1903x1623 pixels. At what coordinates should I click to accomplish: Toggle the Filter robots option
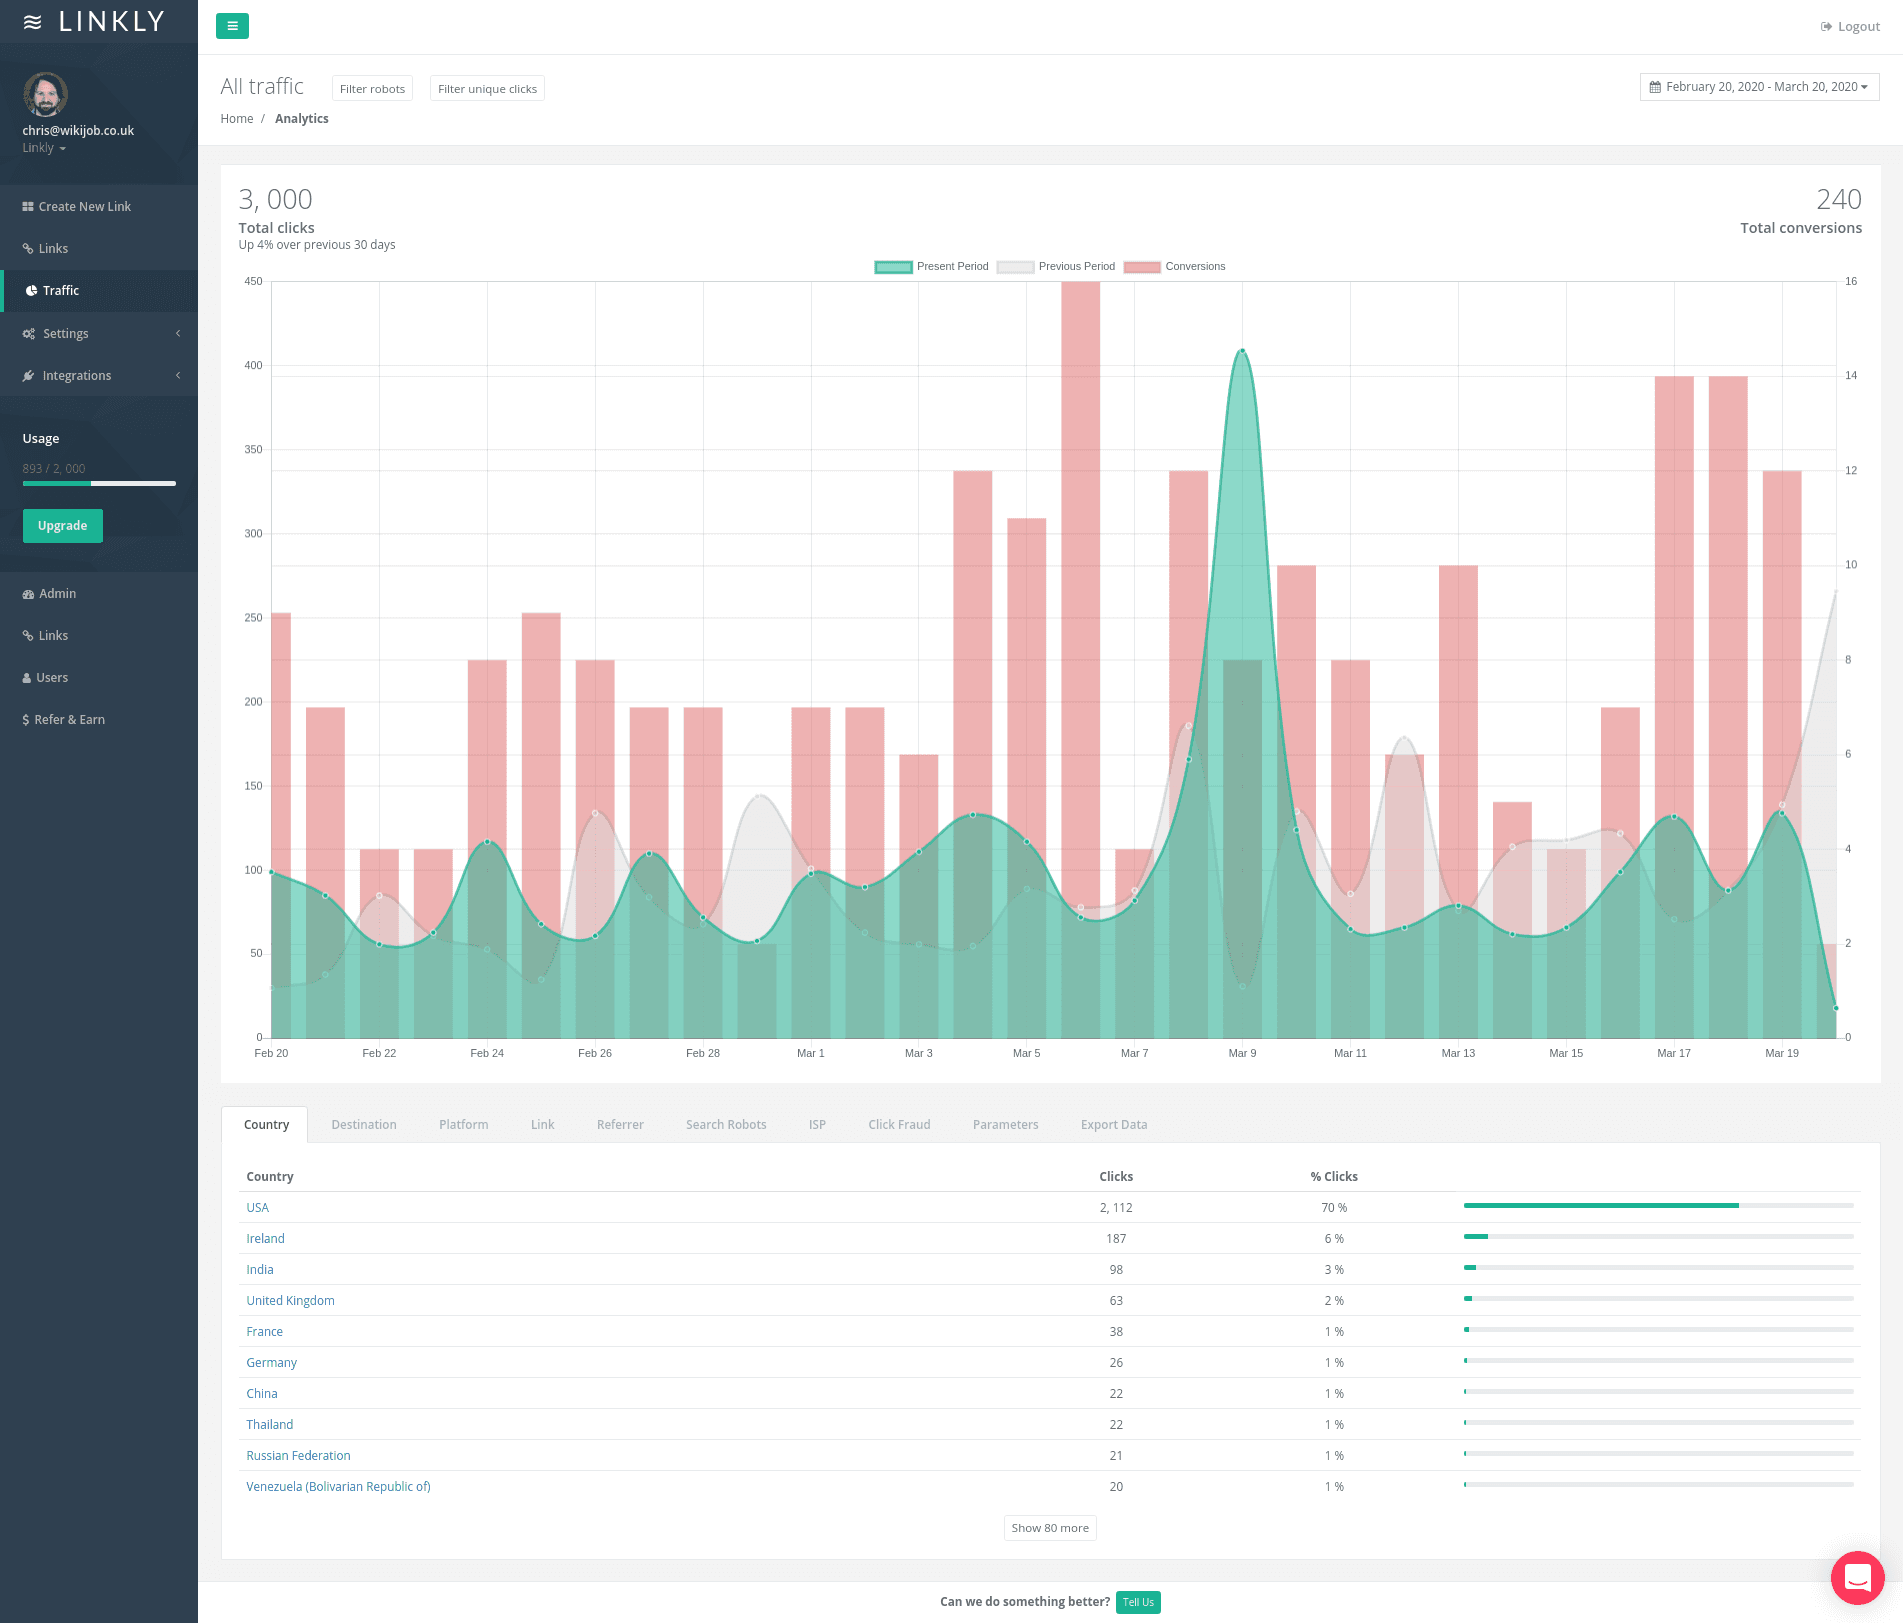point(372,89)
